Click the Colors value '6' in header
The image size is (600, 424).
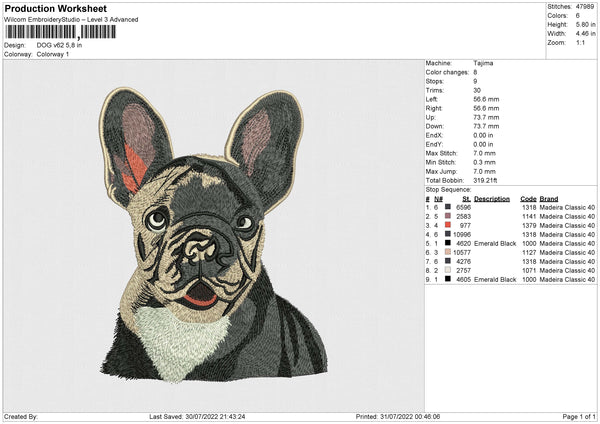(578, 16)
